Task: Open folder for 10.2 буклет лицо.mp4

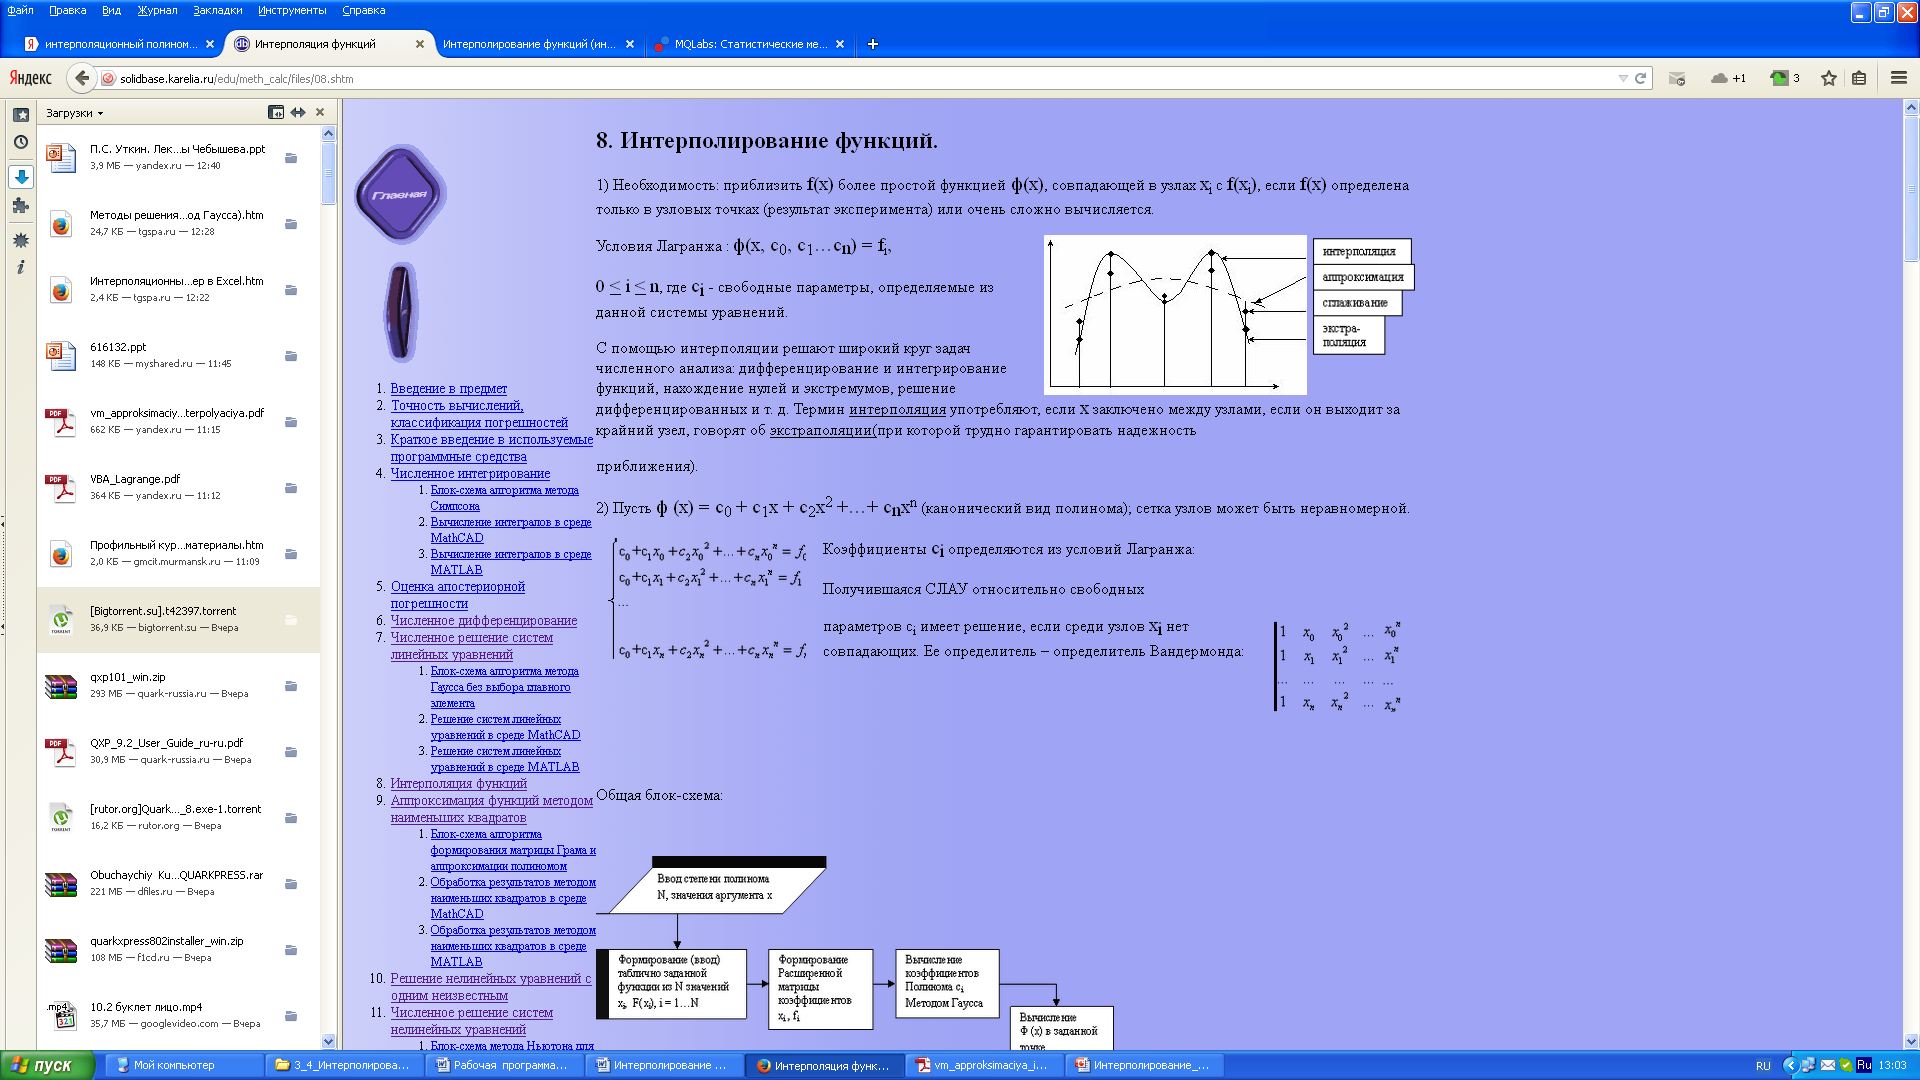Action: [x=291, y=1016]
